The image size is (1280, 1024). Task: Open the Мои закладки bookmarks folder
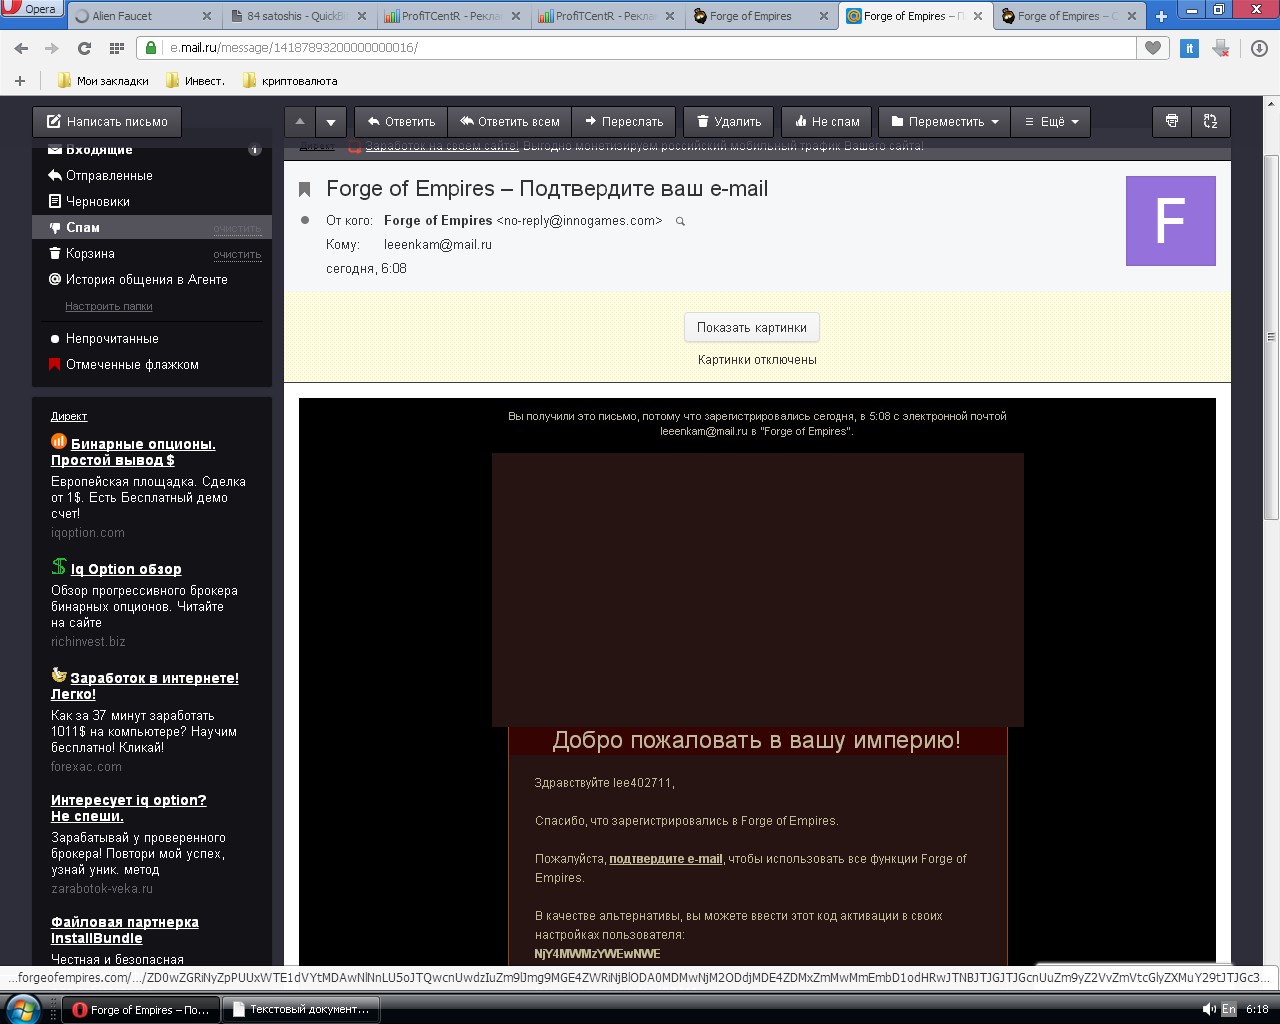103,81
